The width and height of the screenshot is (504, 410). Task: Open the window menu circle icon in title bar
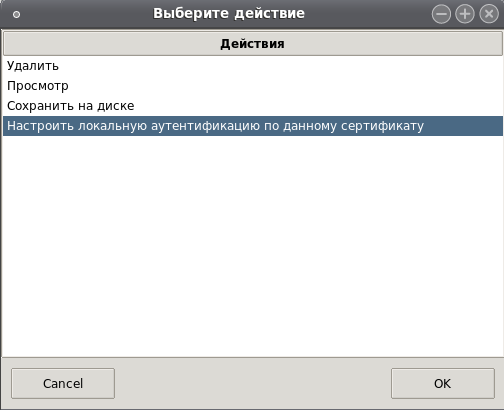coord(16,14)
